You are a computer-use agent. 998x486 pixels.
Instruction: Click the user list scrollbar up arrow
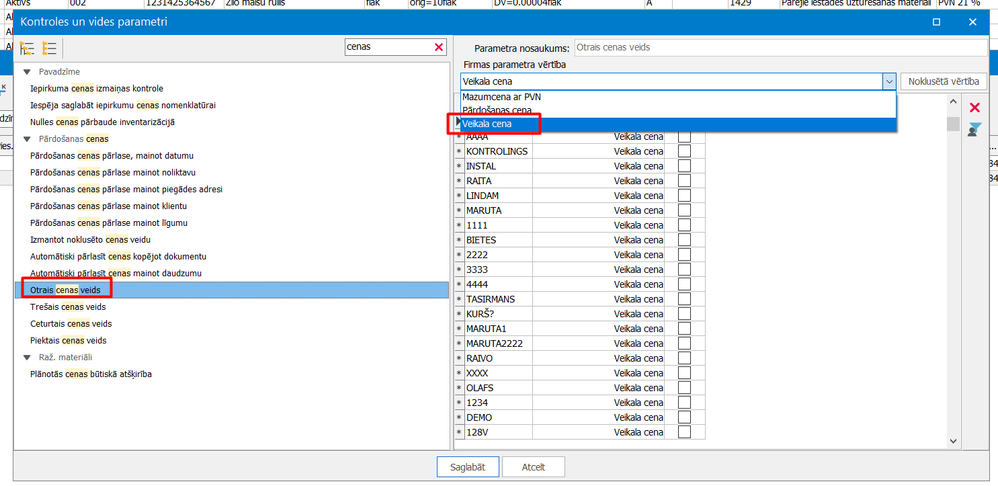point(953,101)
